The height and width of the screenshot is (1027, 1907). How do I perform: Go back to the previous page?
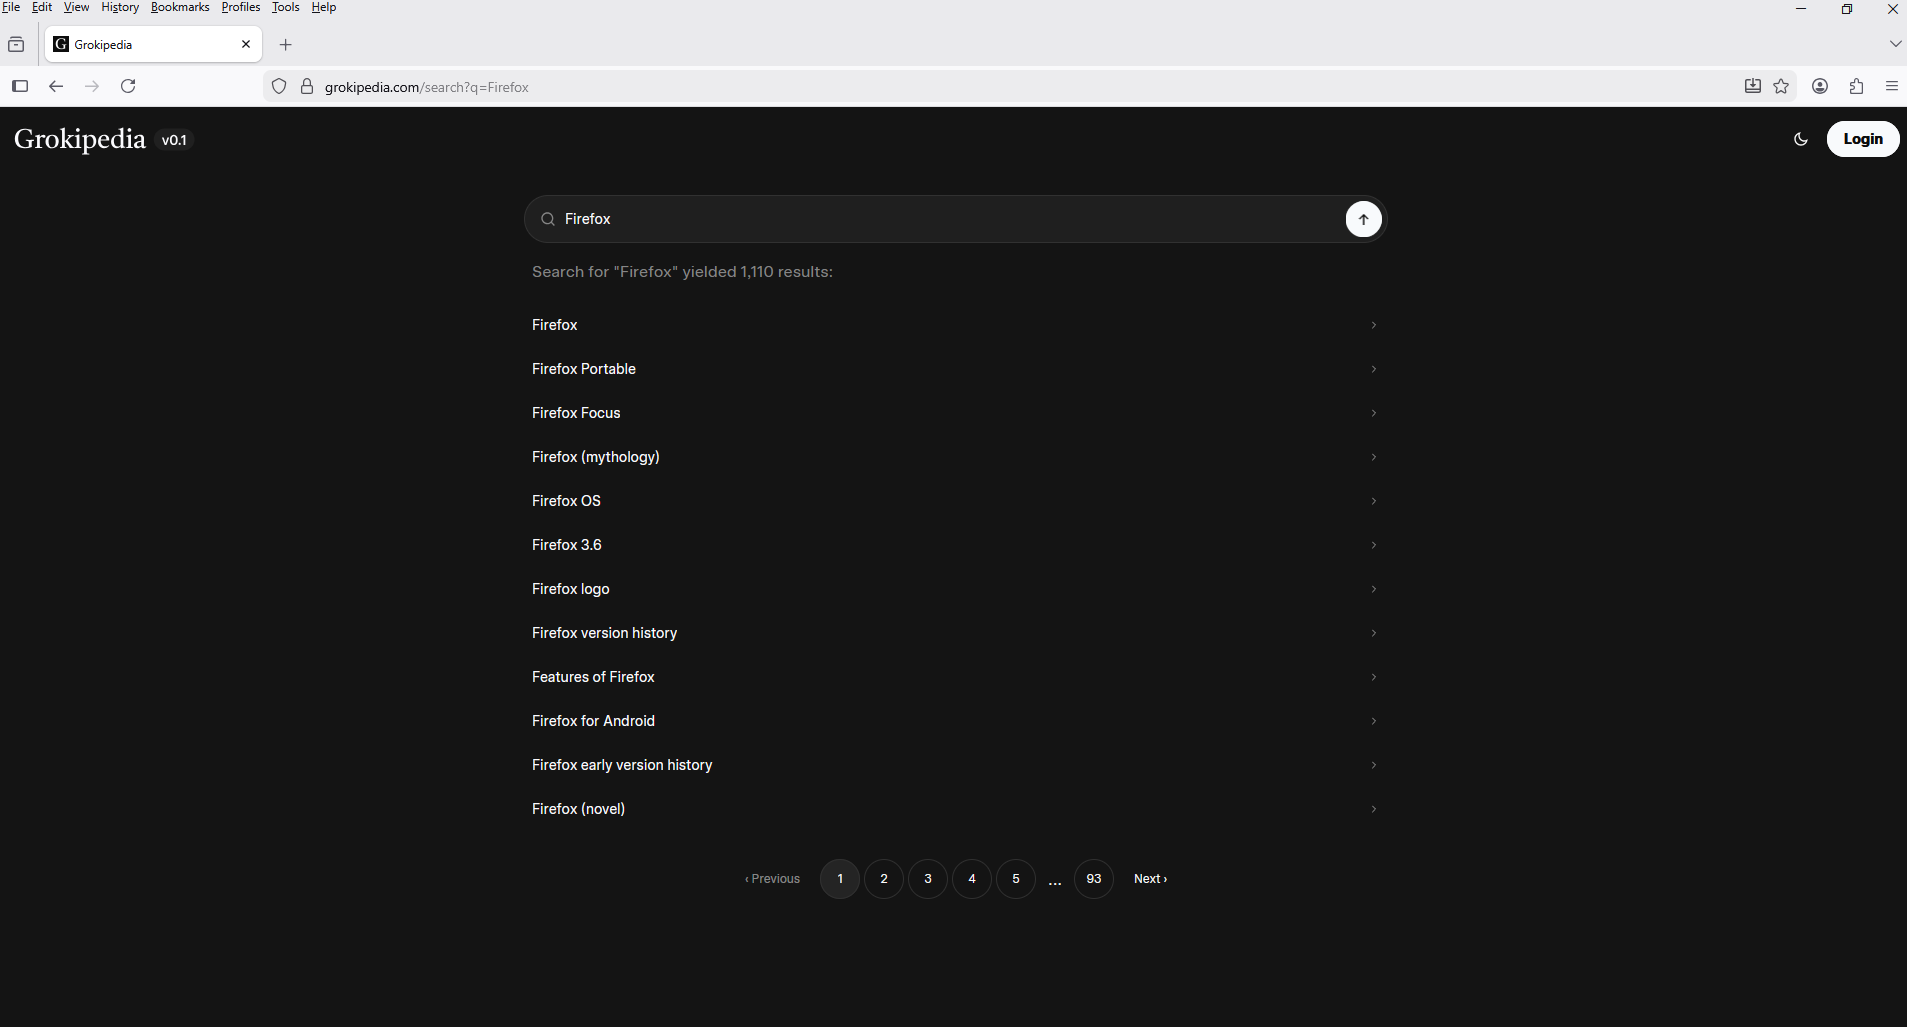[x=56, y=86]
